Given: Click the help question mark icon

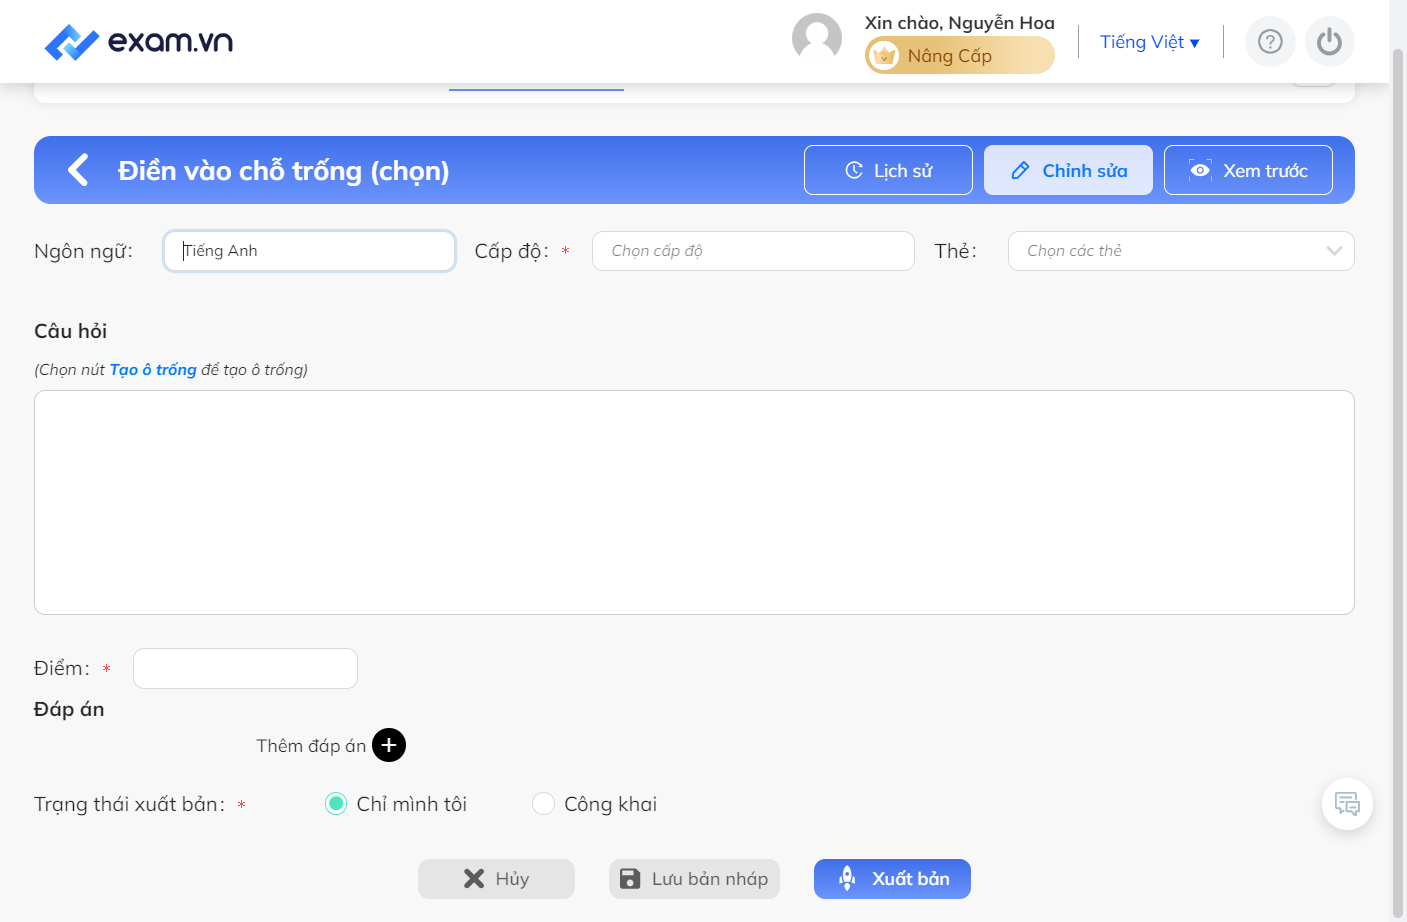Looking at the screenshot, I should [1270, 42].
